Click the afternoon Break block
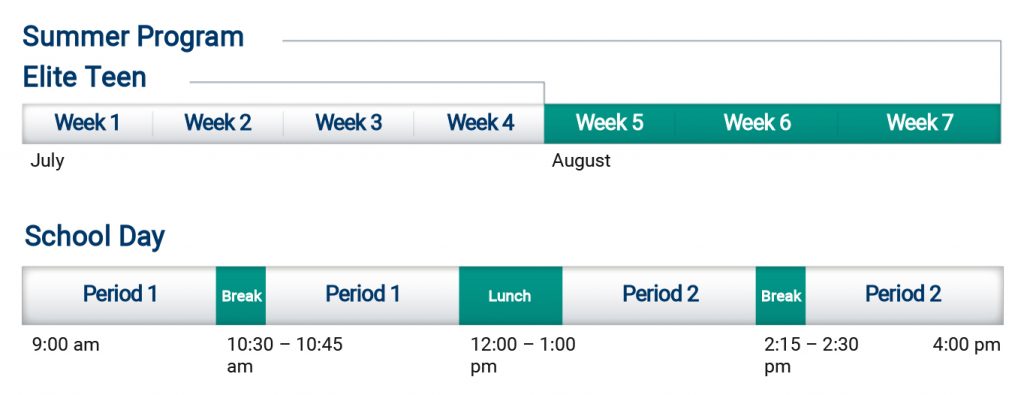 tap(781, 295)
